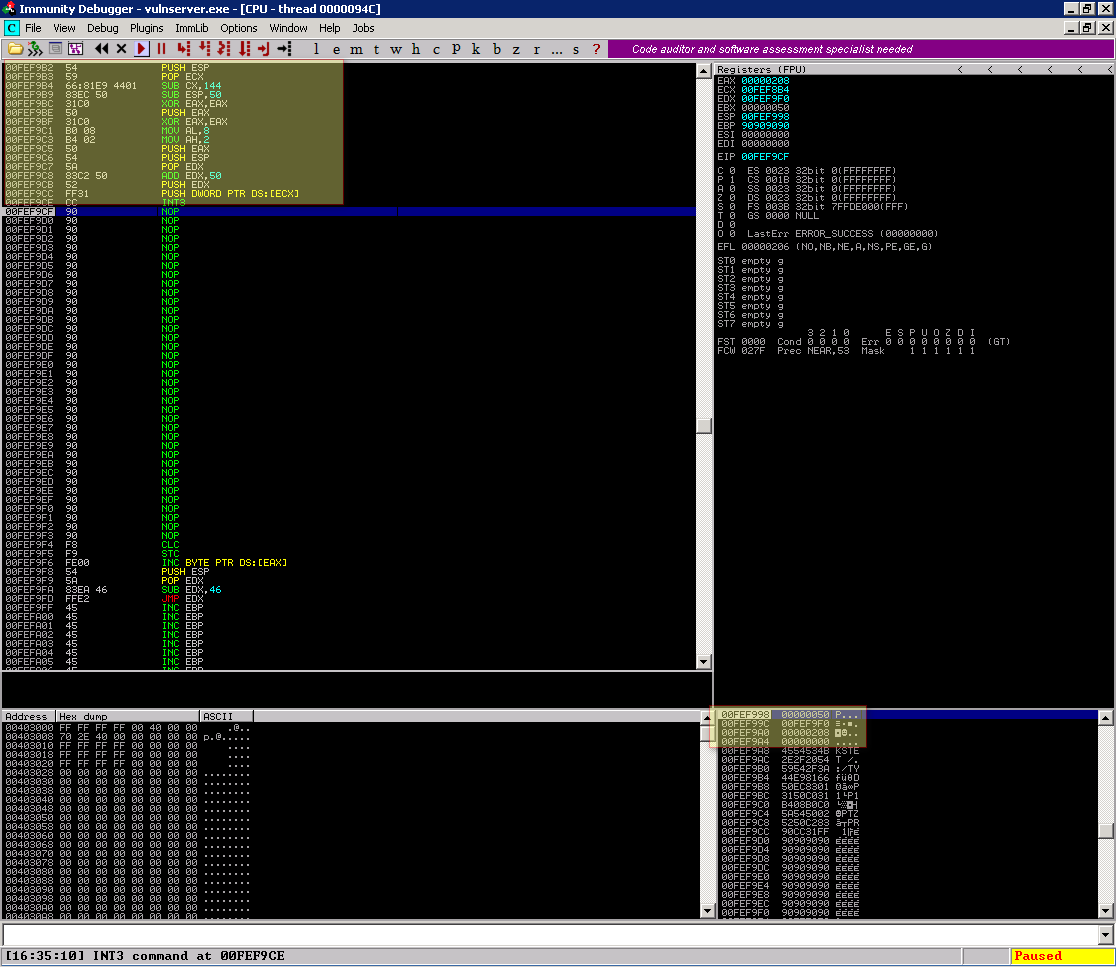Click the Paused status indicator

(x=1062, y=956)
